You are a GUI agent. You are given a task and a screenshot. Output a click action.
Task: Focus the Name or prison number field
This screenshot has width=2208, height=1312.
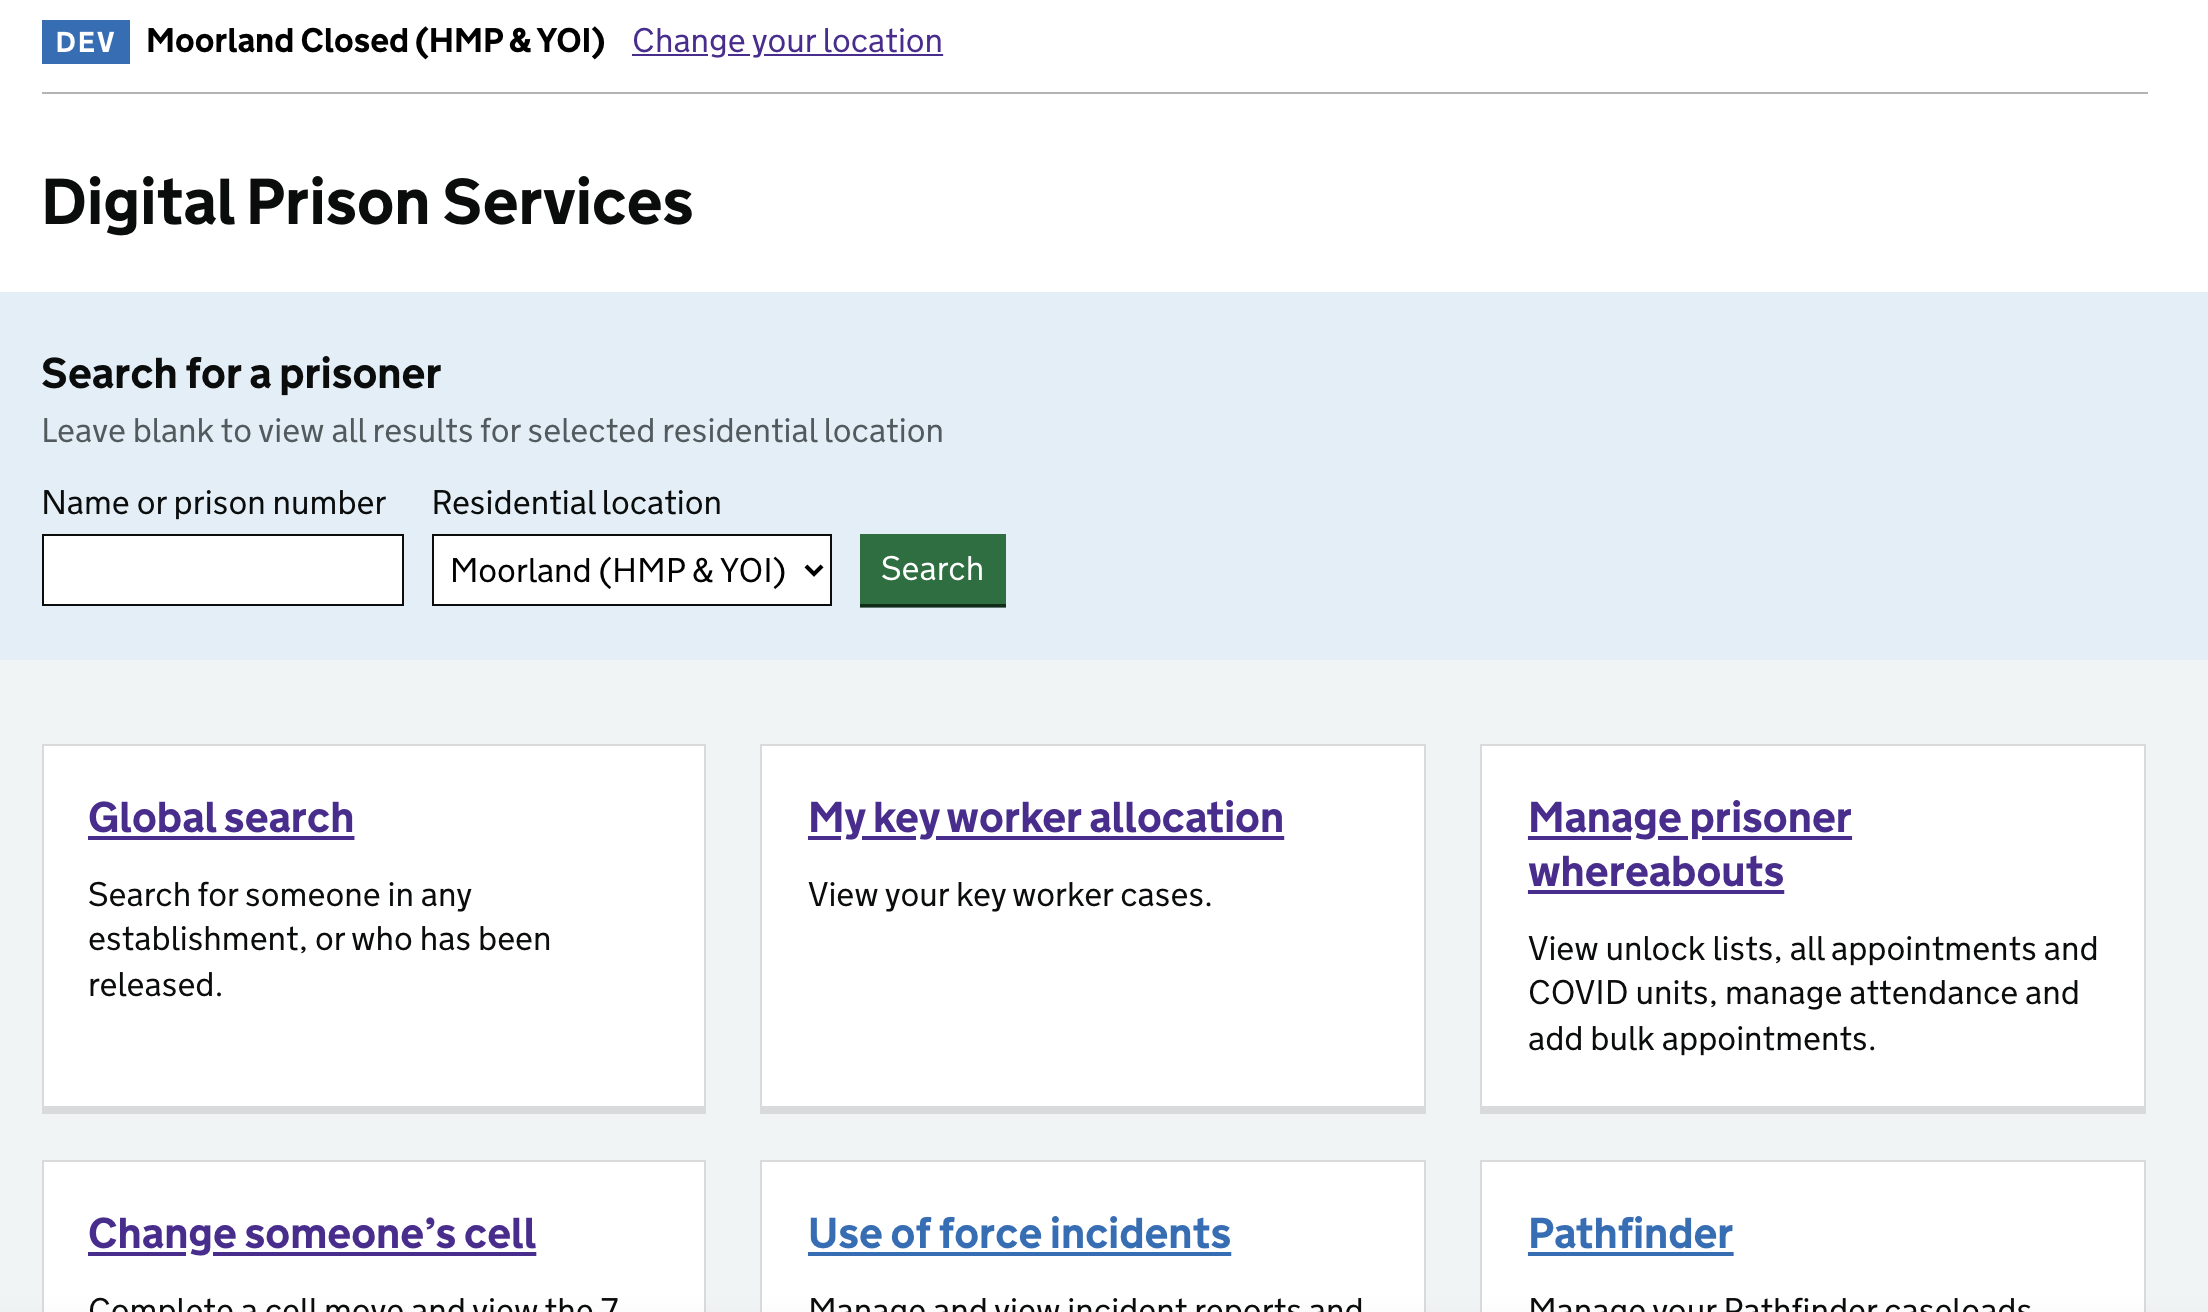[x=223, y=570]
